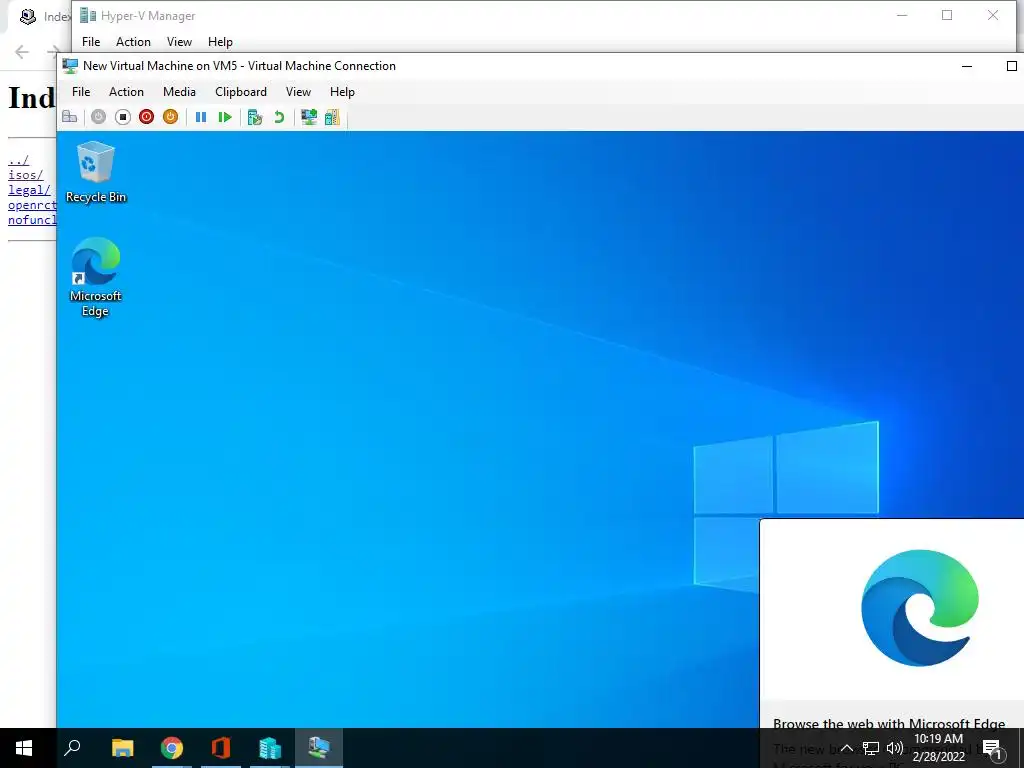
Task: Open the Clipboard menu
Action: coord(241,91)
